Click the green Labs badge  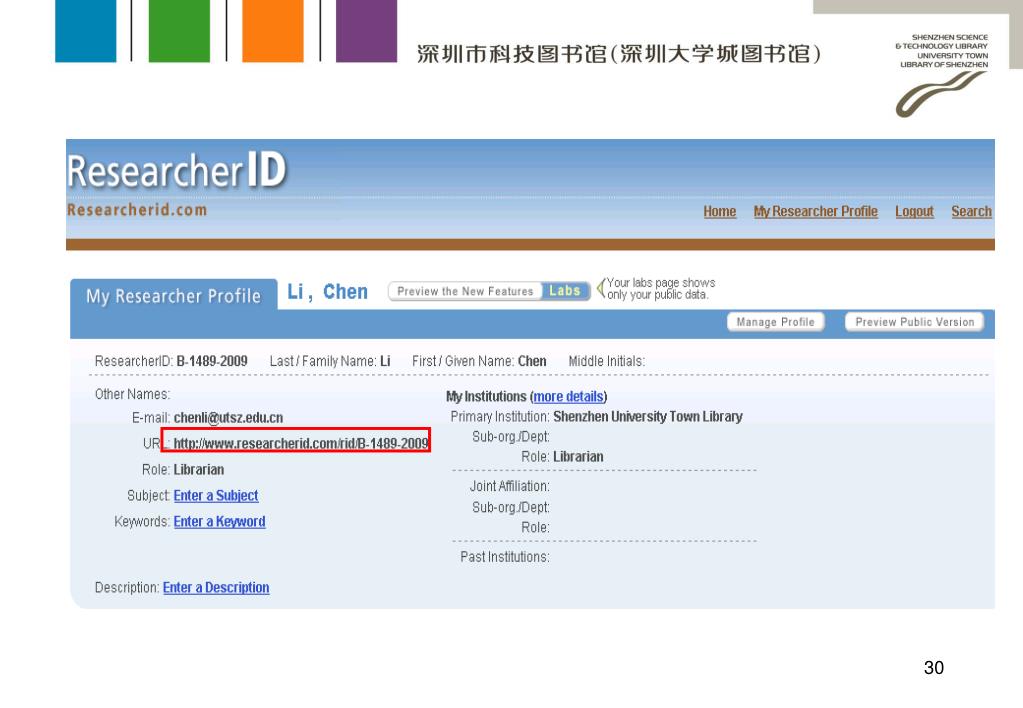565,291
